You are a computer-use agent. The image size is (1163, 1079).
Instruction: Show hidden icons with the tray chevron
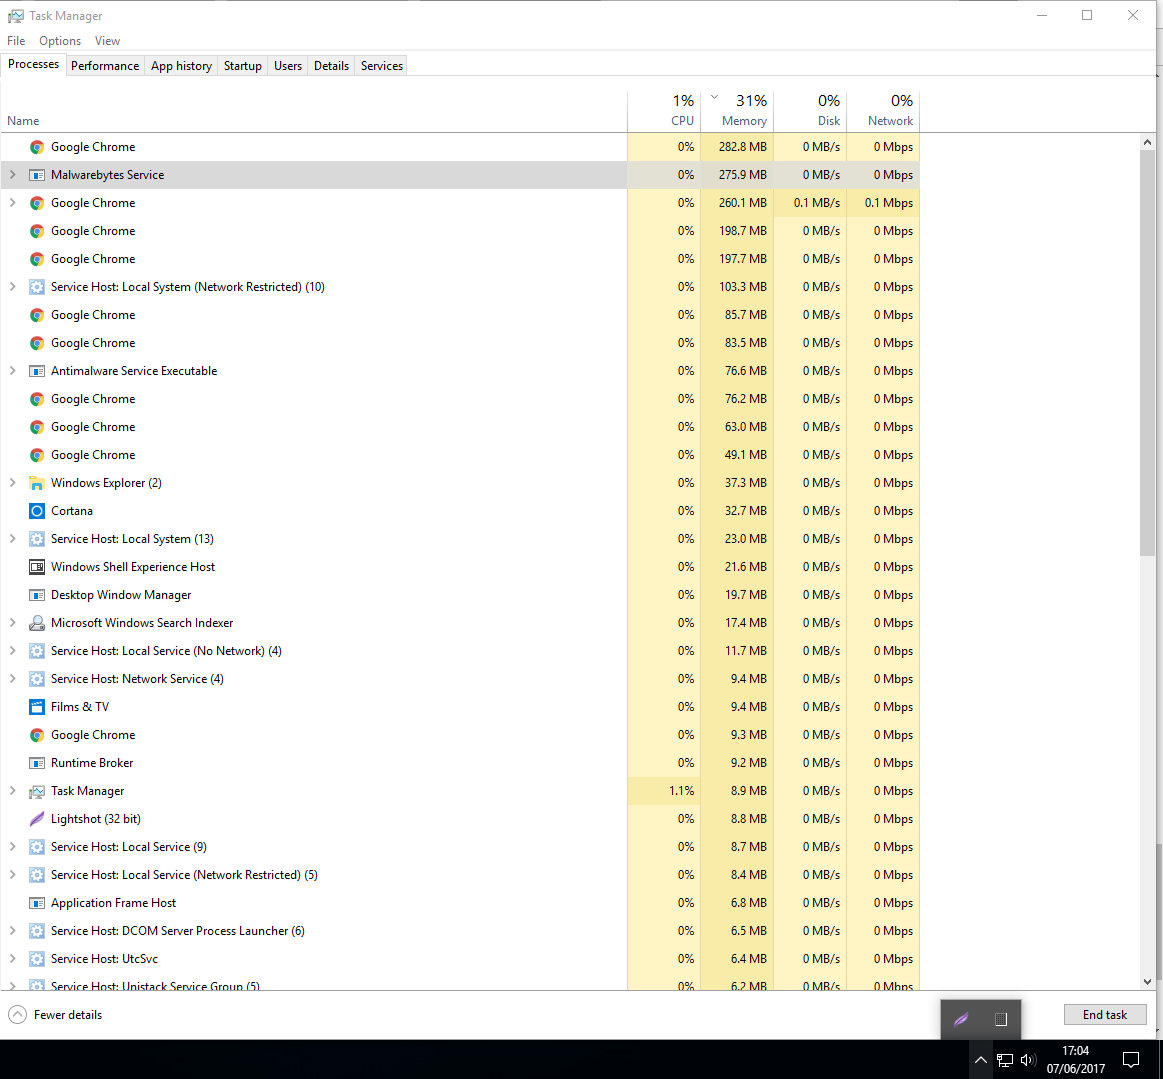981,1060
